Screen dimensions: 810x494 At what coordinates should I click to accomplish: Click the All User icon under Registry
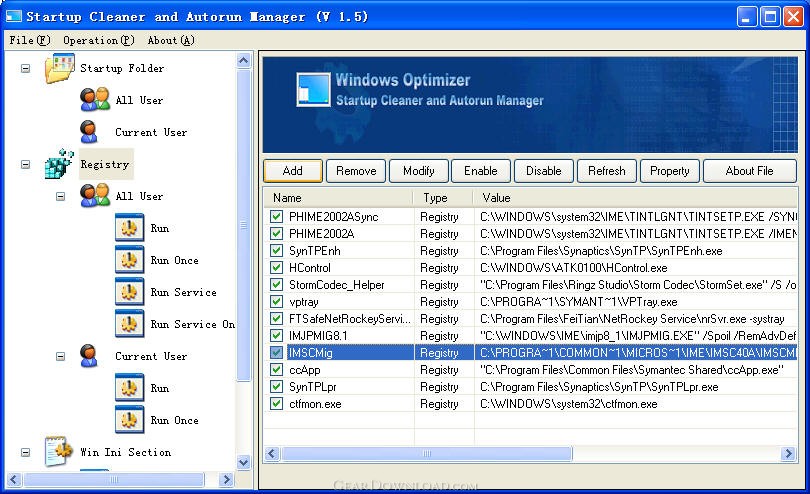(95, 196)
